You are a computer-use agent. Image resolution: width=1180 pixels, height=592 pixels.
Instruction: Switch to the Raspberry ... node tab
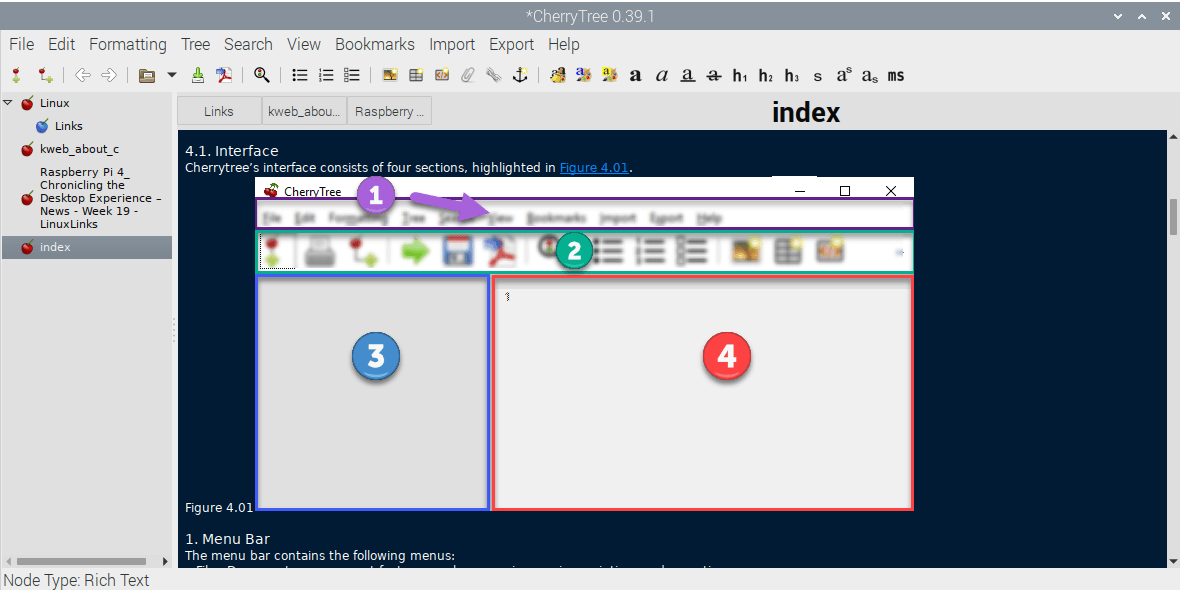point(389,111)
